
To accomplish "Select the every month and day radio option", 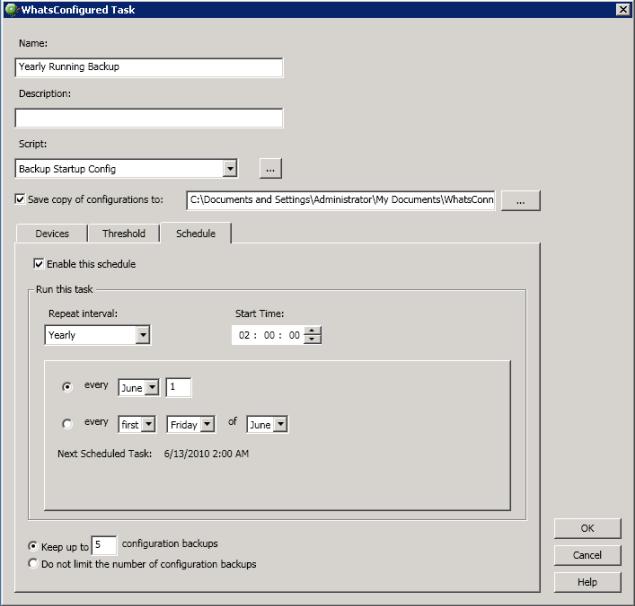I will click(67, 387).
